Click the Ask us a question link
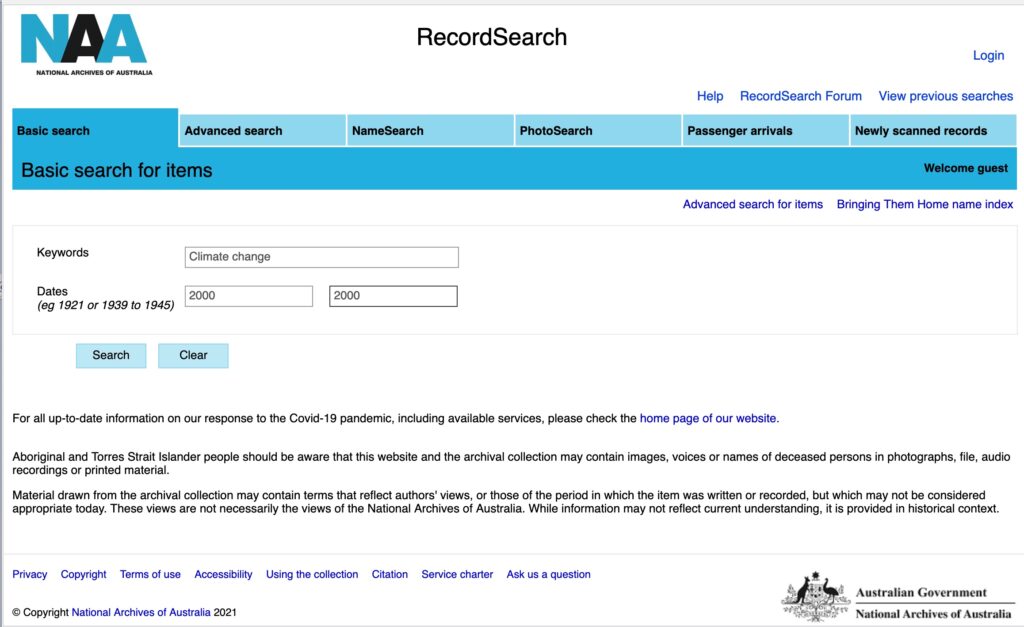The image size is (1024, 627). (x=548, y=574)
